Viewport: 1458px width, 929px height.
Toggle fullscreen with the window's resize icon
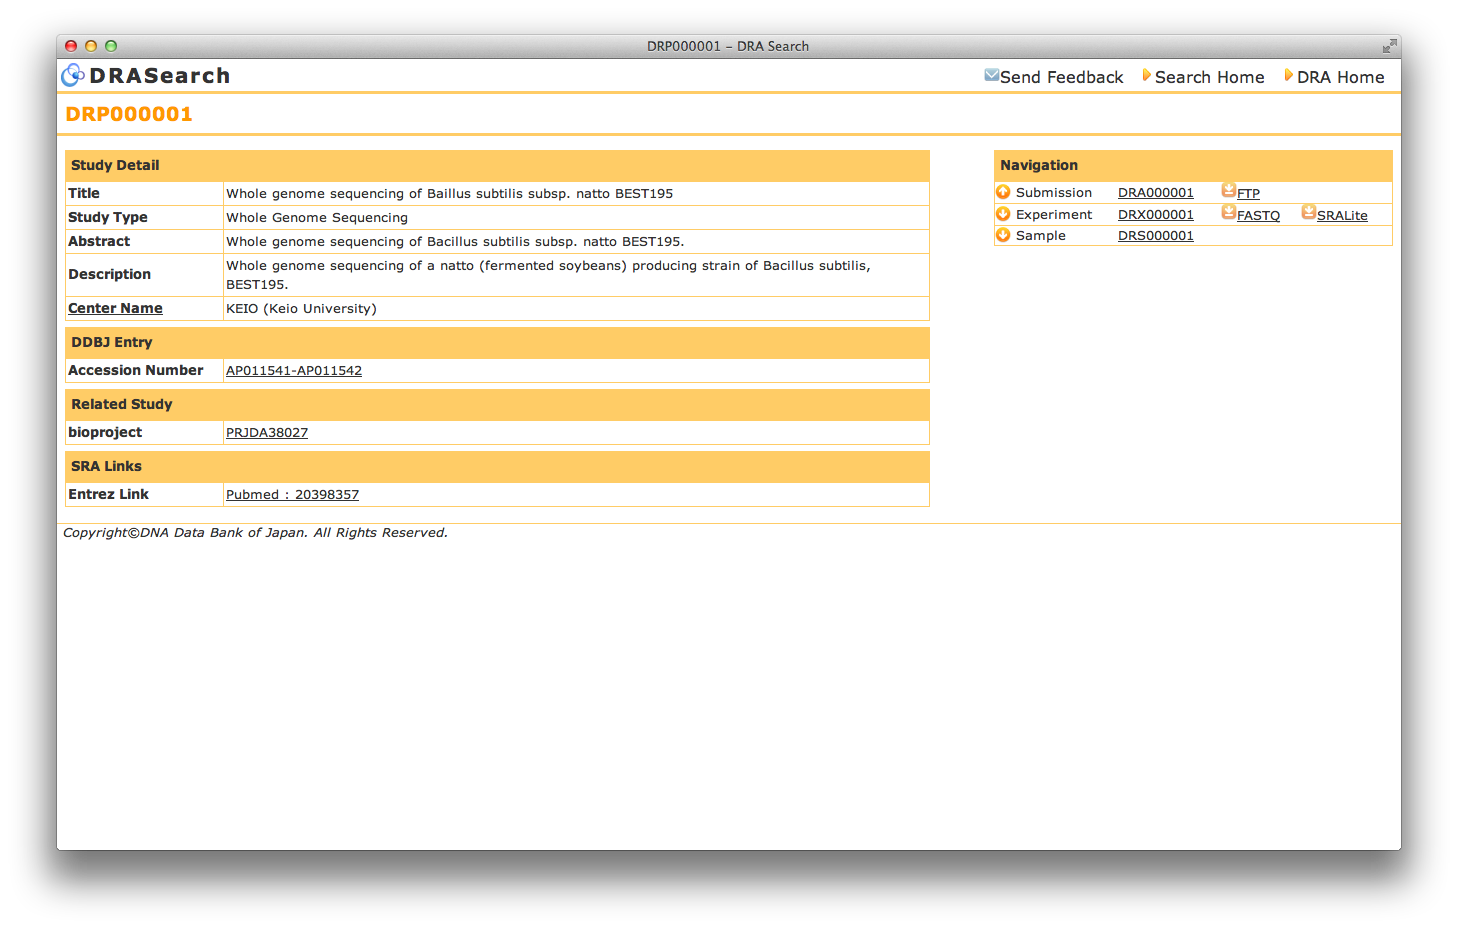point(1389,46)
